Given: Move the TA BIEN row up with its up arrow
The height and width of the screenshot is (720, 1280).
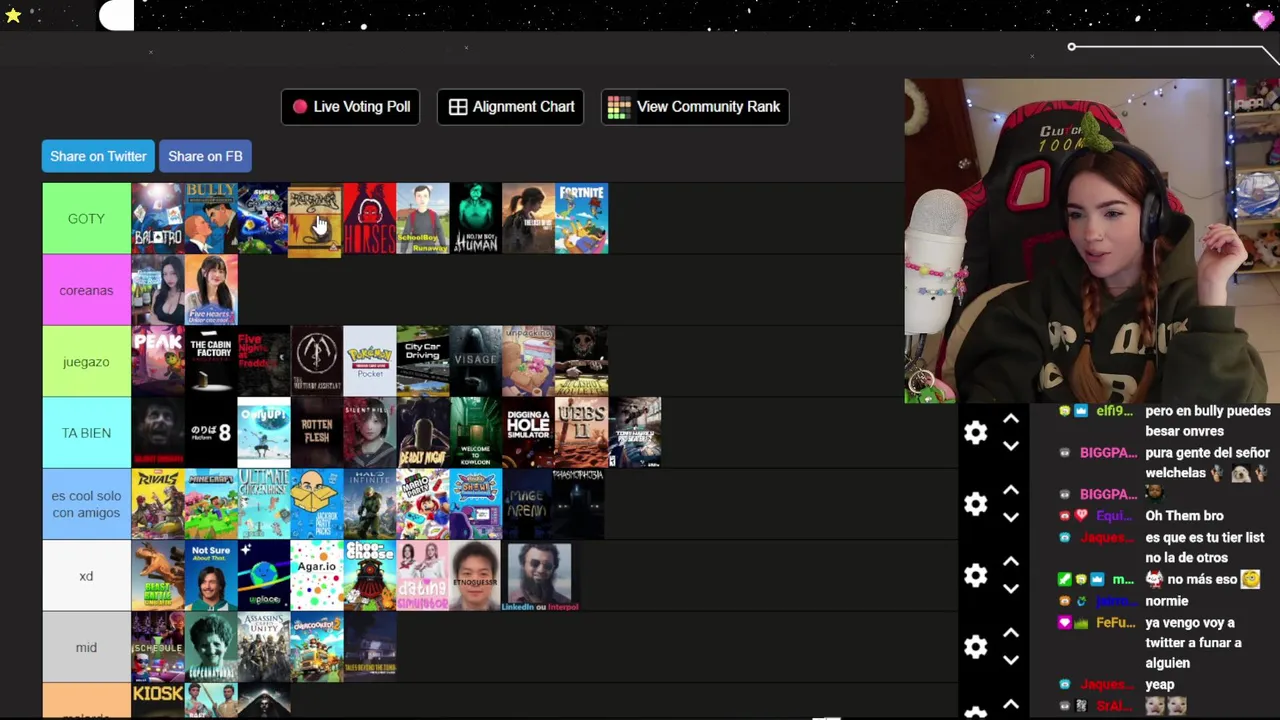Looking at the screenshot, I should pos(1011,419).
